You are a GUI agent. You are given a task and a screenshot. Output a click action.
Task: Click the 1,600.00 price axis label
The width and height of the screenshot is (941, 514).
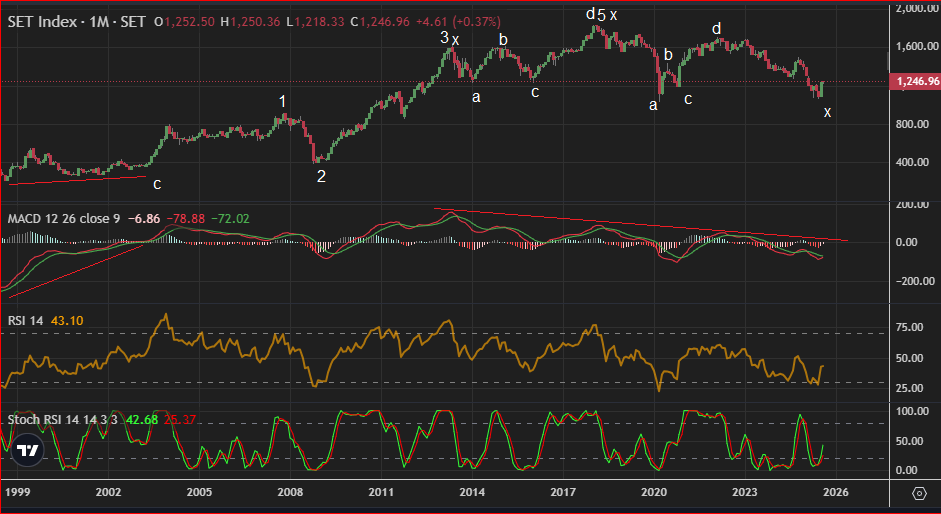coord(916,46)
